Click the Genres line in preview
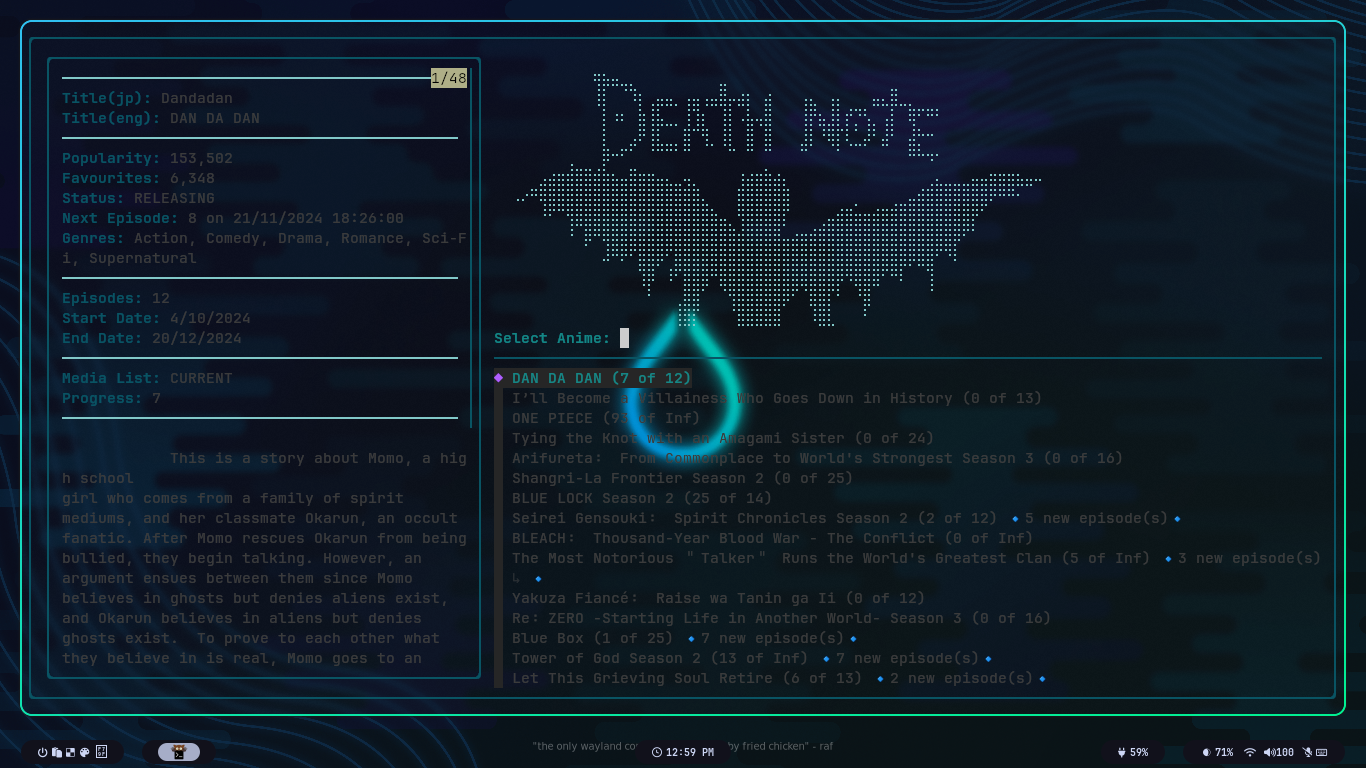The width and height of the screenshot is (1366, 768). (264, 248)
